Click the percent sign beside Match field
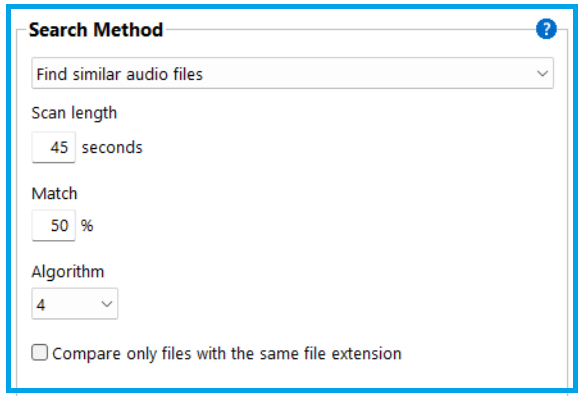 click(x=87, y=226)
